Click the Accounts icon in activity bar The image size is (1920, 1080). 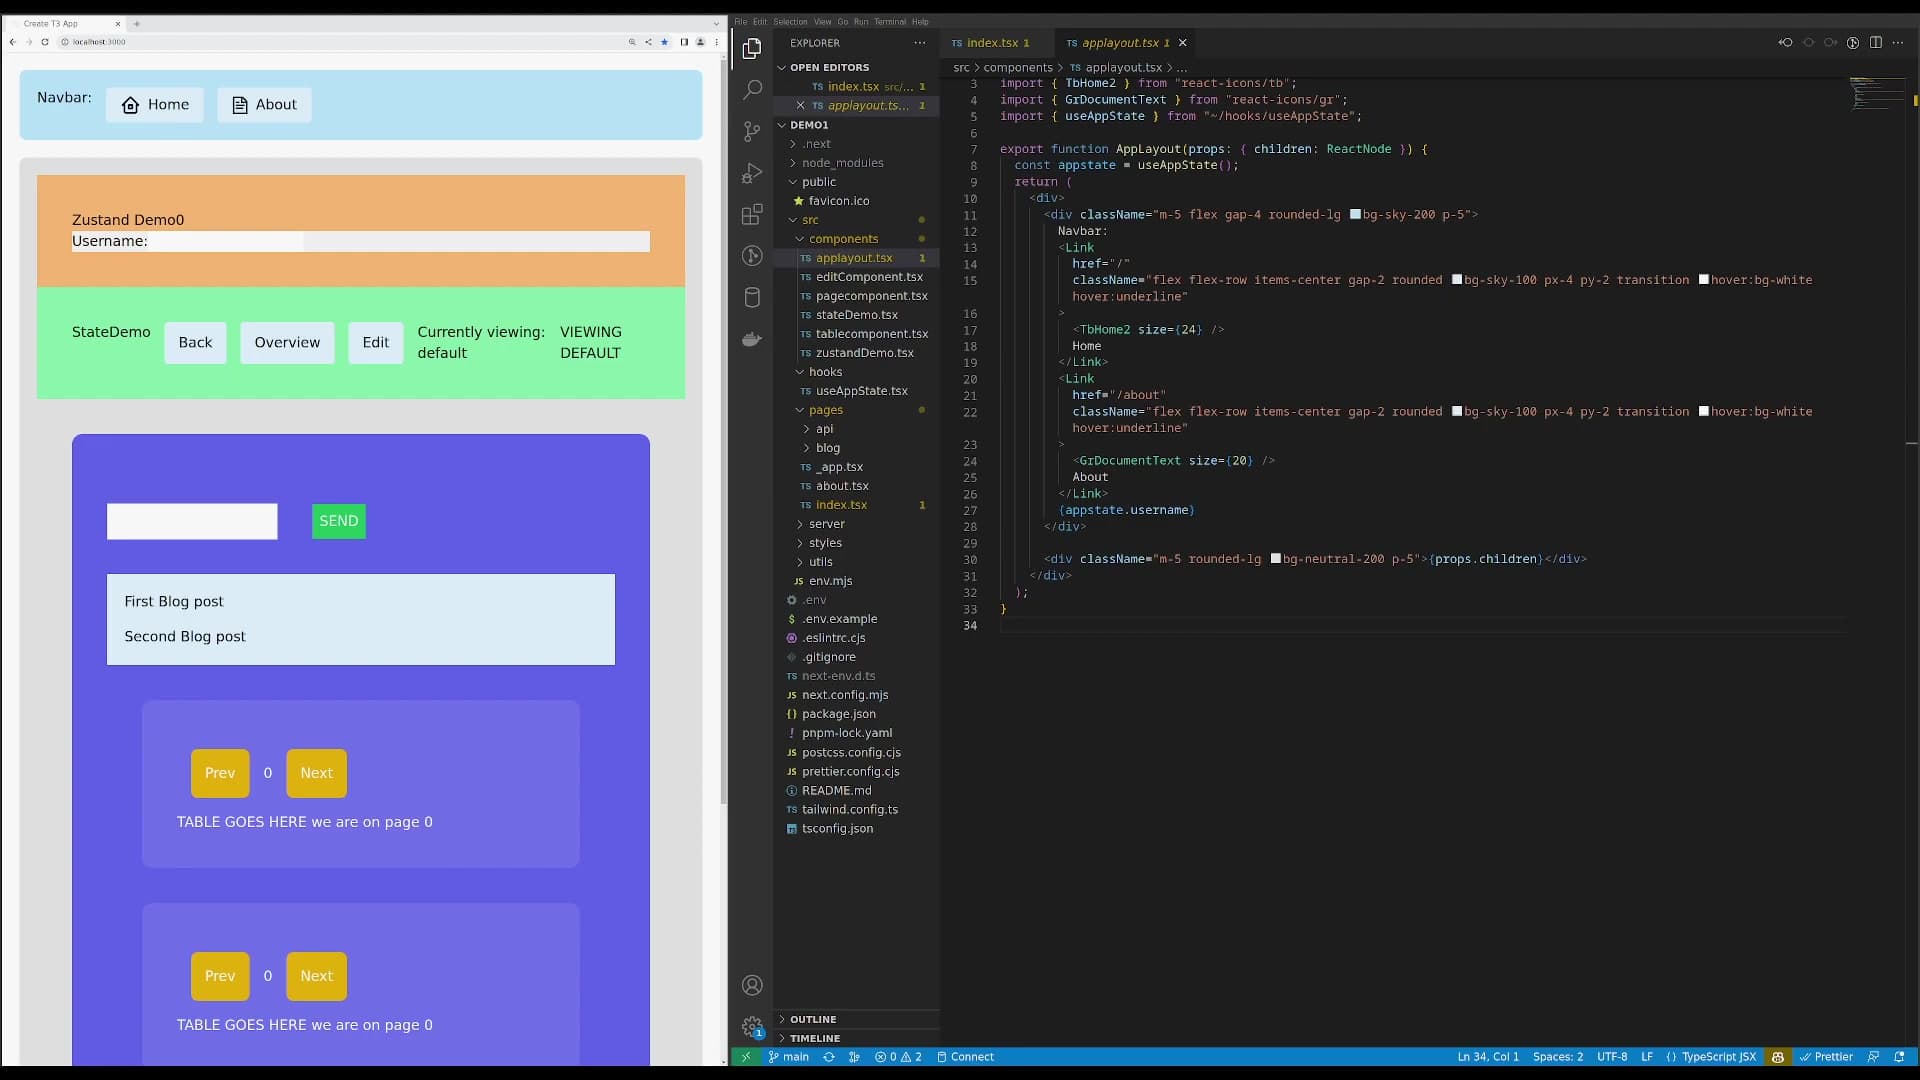752,985
